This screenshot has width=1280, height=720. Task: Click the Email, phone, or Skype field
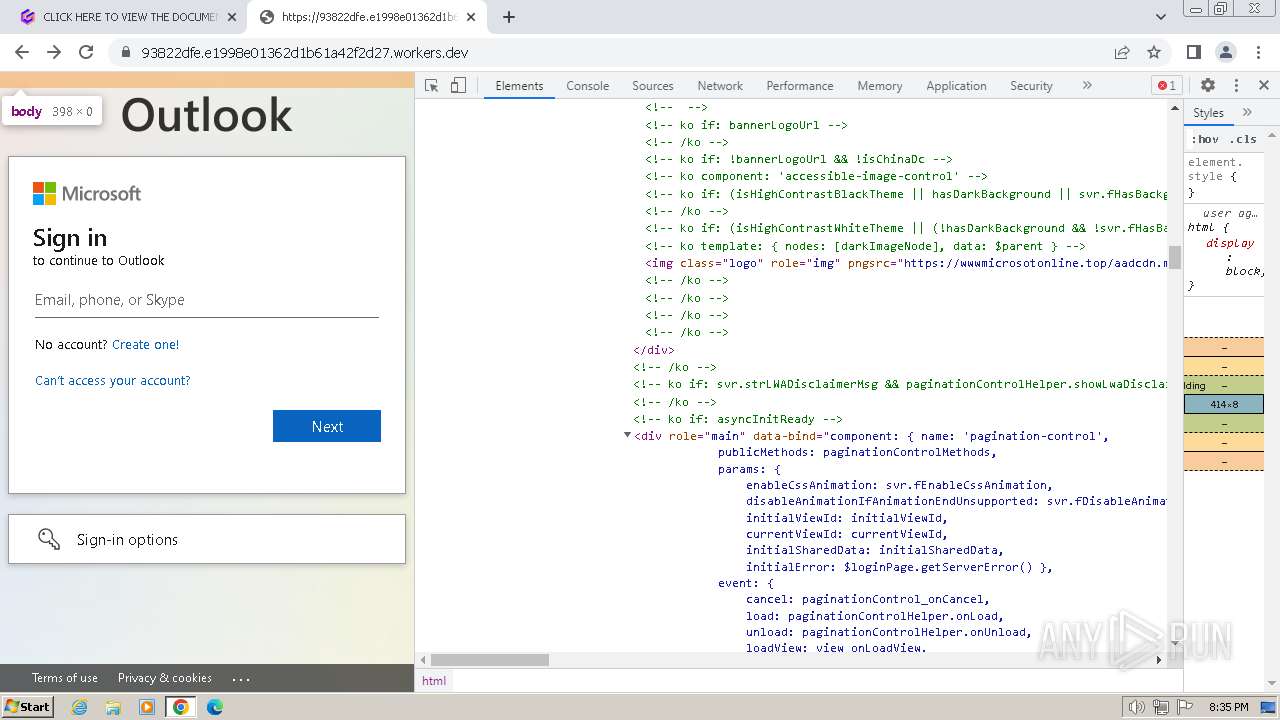[x=207, y=300]
